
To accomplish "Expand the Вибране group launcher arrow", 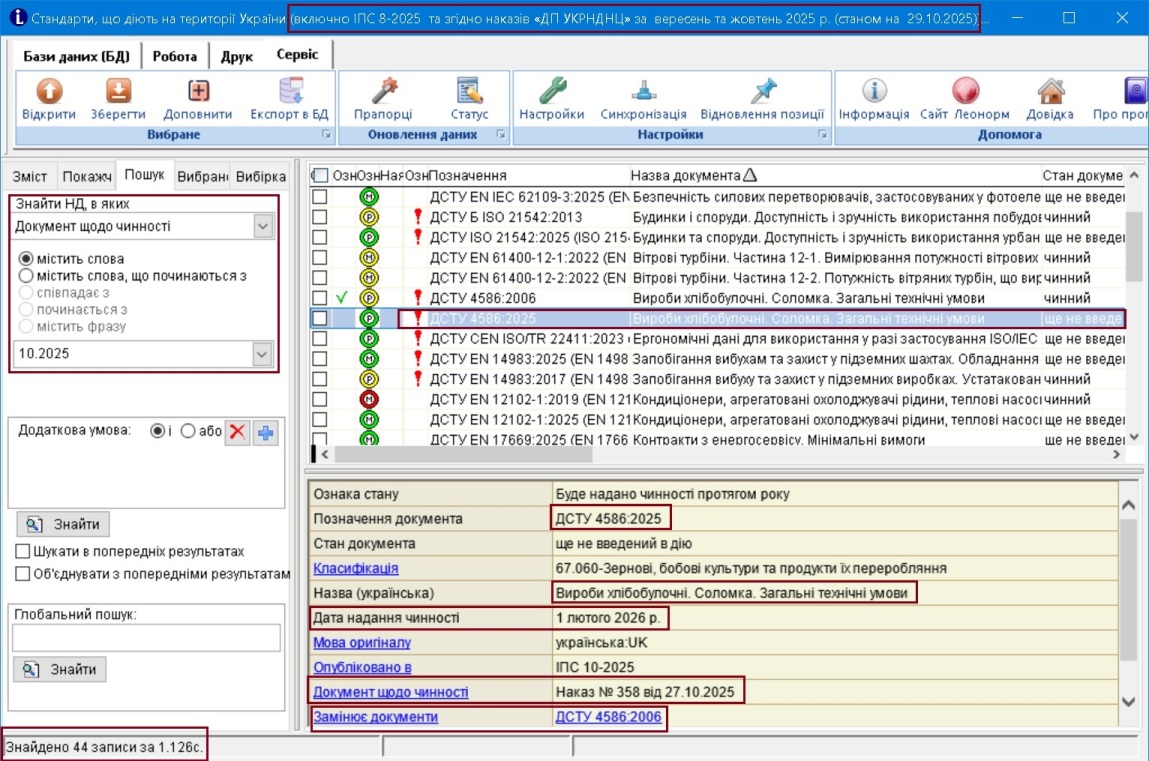I will click(325, 135).
